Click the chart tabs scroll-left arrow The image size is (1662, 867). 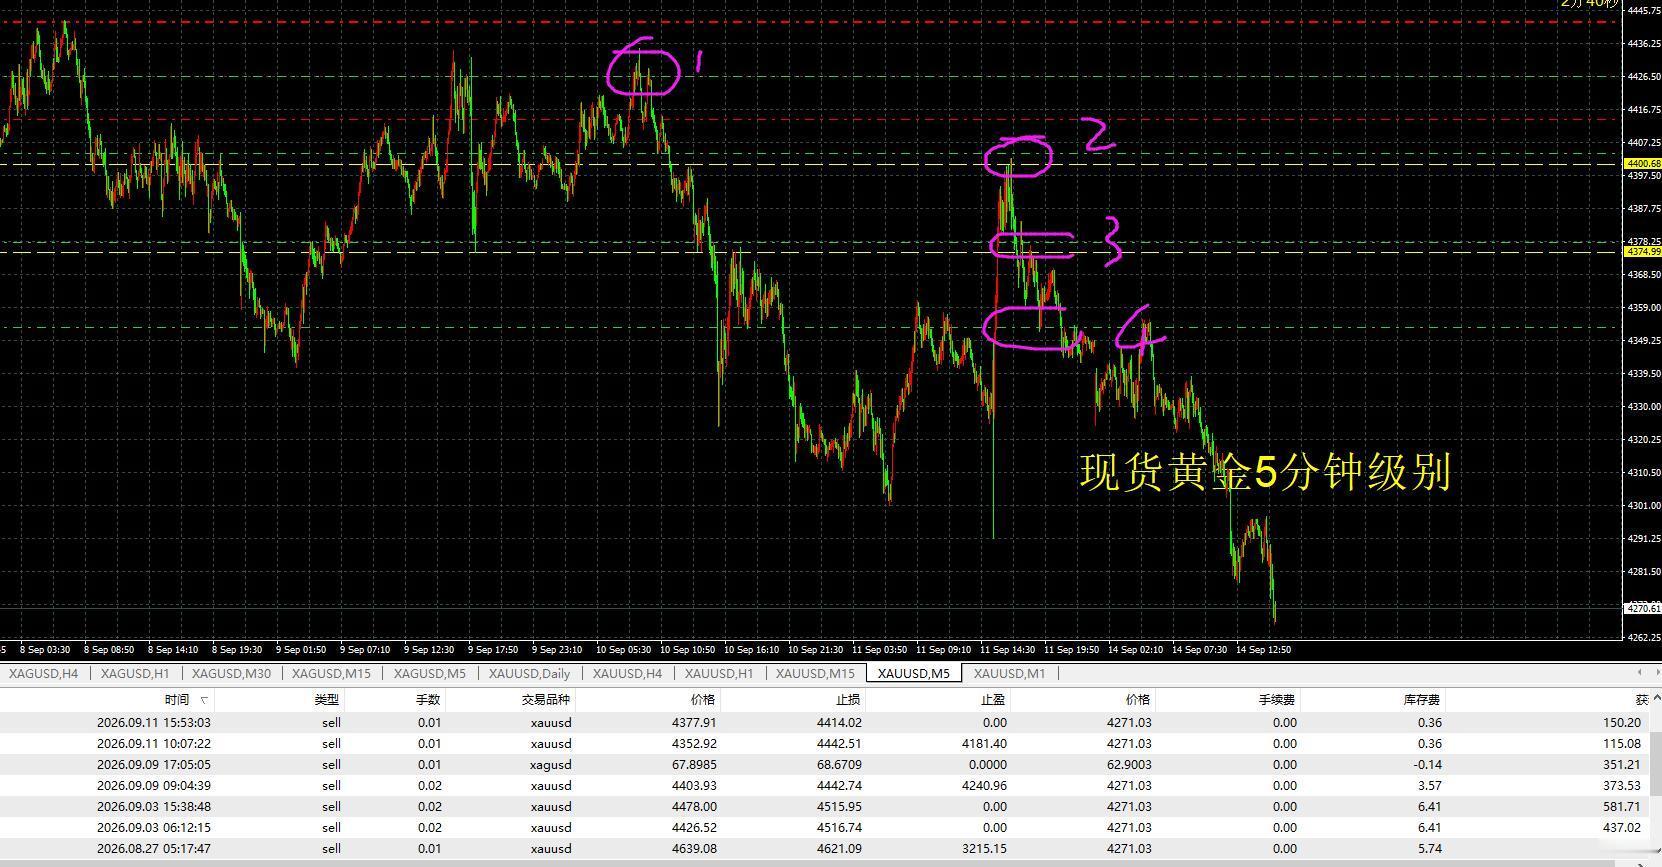(x=1639, y=672)
